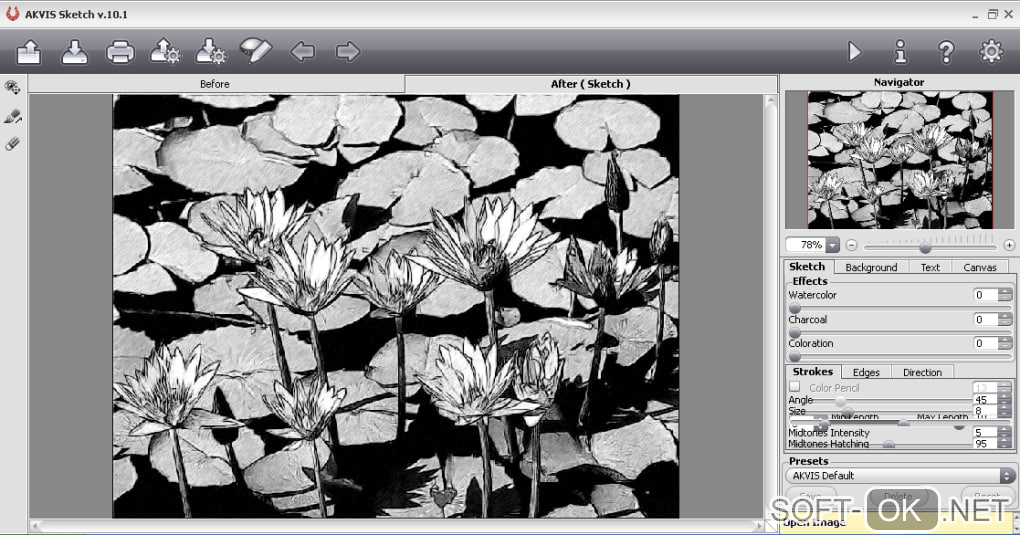The image size is (1020, 535).
Task: Click the Angle value field showing 45
Action: [985, 400]
